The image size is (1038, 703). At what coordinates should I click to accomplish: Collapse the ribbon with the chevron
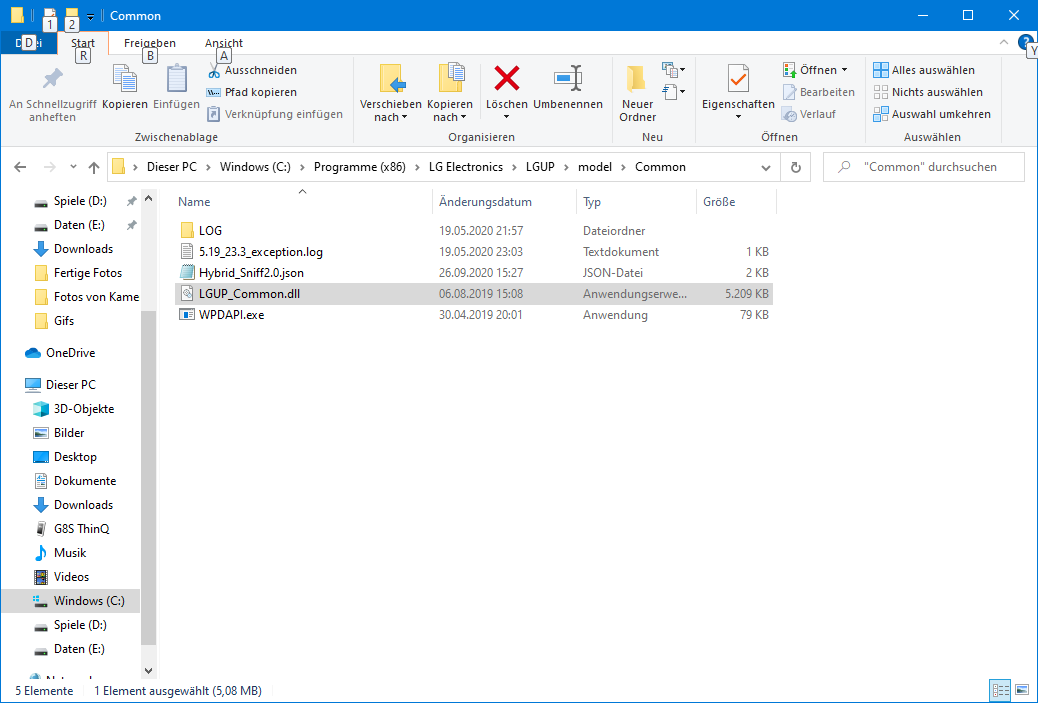coord(1004,42)
